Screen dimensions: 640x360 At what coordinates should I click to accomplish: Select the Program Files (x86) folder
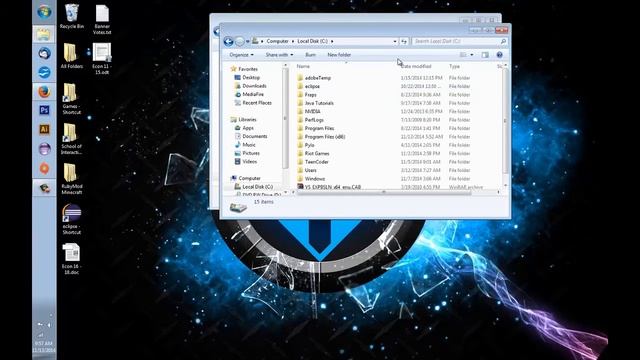click(324, 137)
